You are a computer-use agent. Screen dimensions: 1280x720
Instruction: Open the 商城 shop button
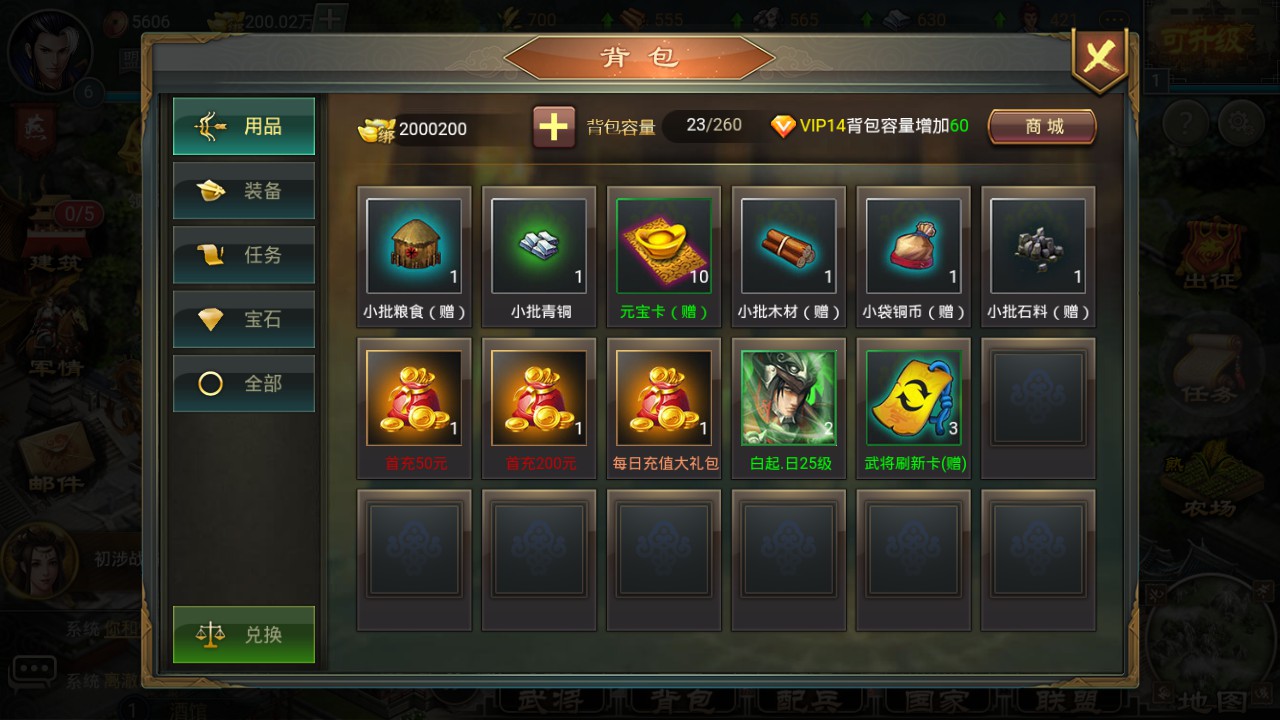pos(1043,127)
